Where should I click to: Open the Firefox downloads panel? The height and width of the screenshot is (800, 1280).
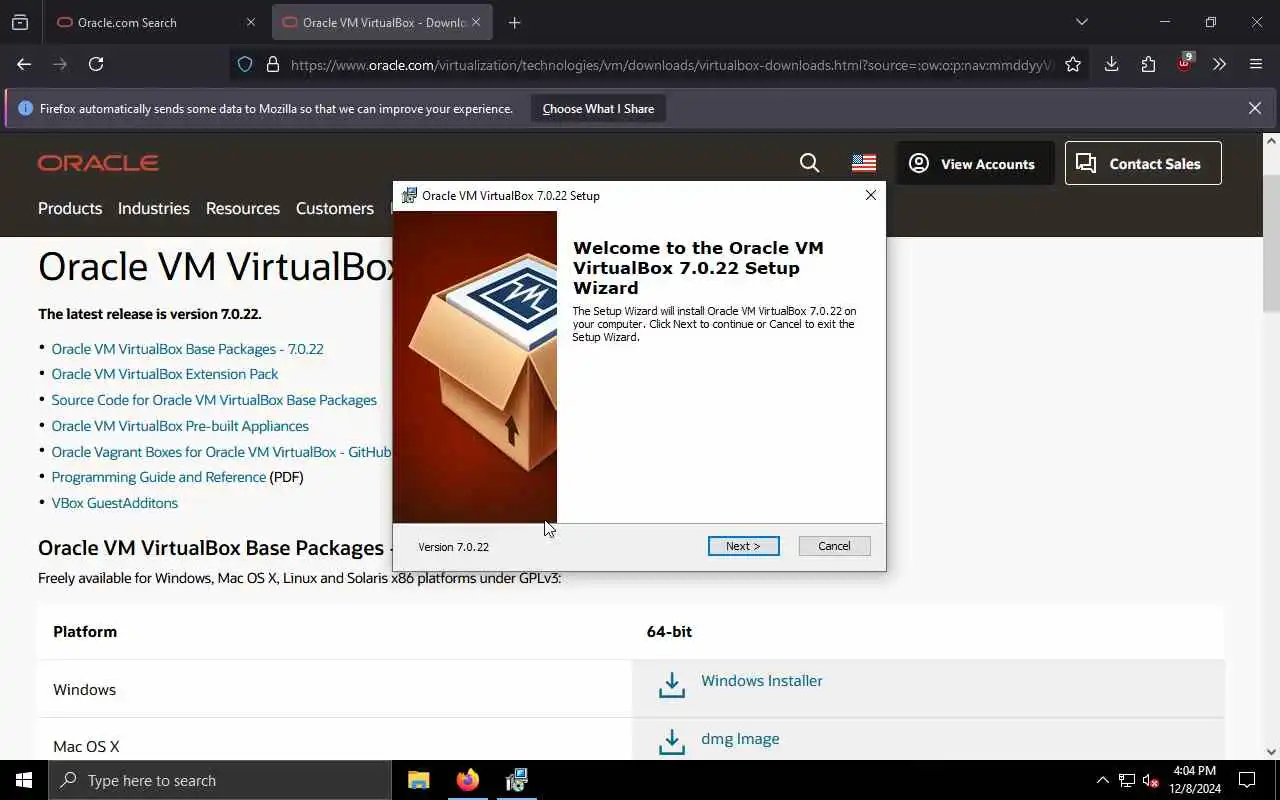(1111, 64)
